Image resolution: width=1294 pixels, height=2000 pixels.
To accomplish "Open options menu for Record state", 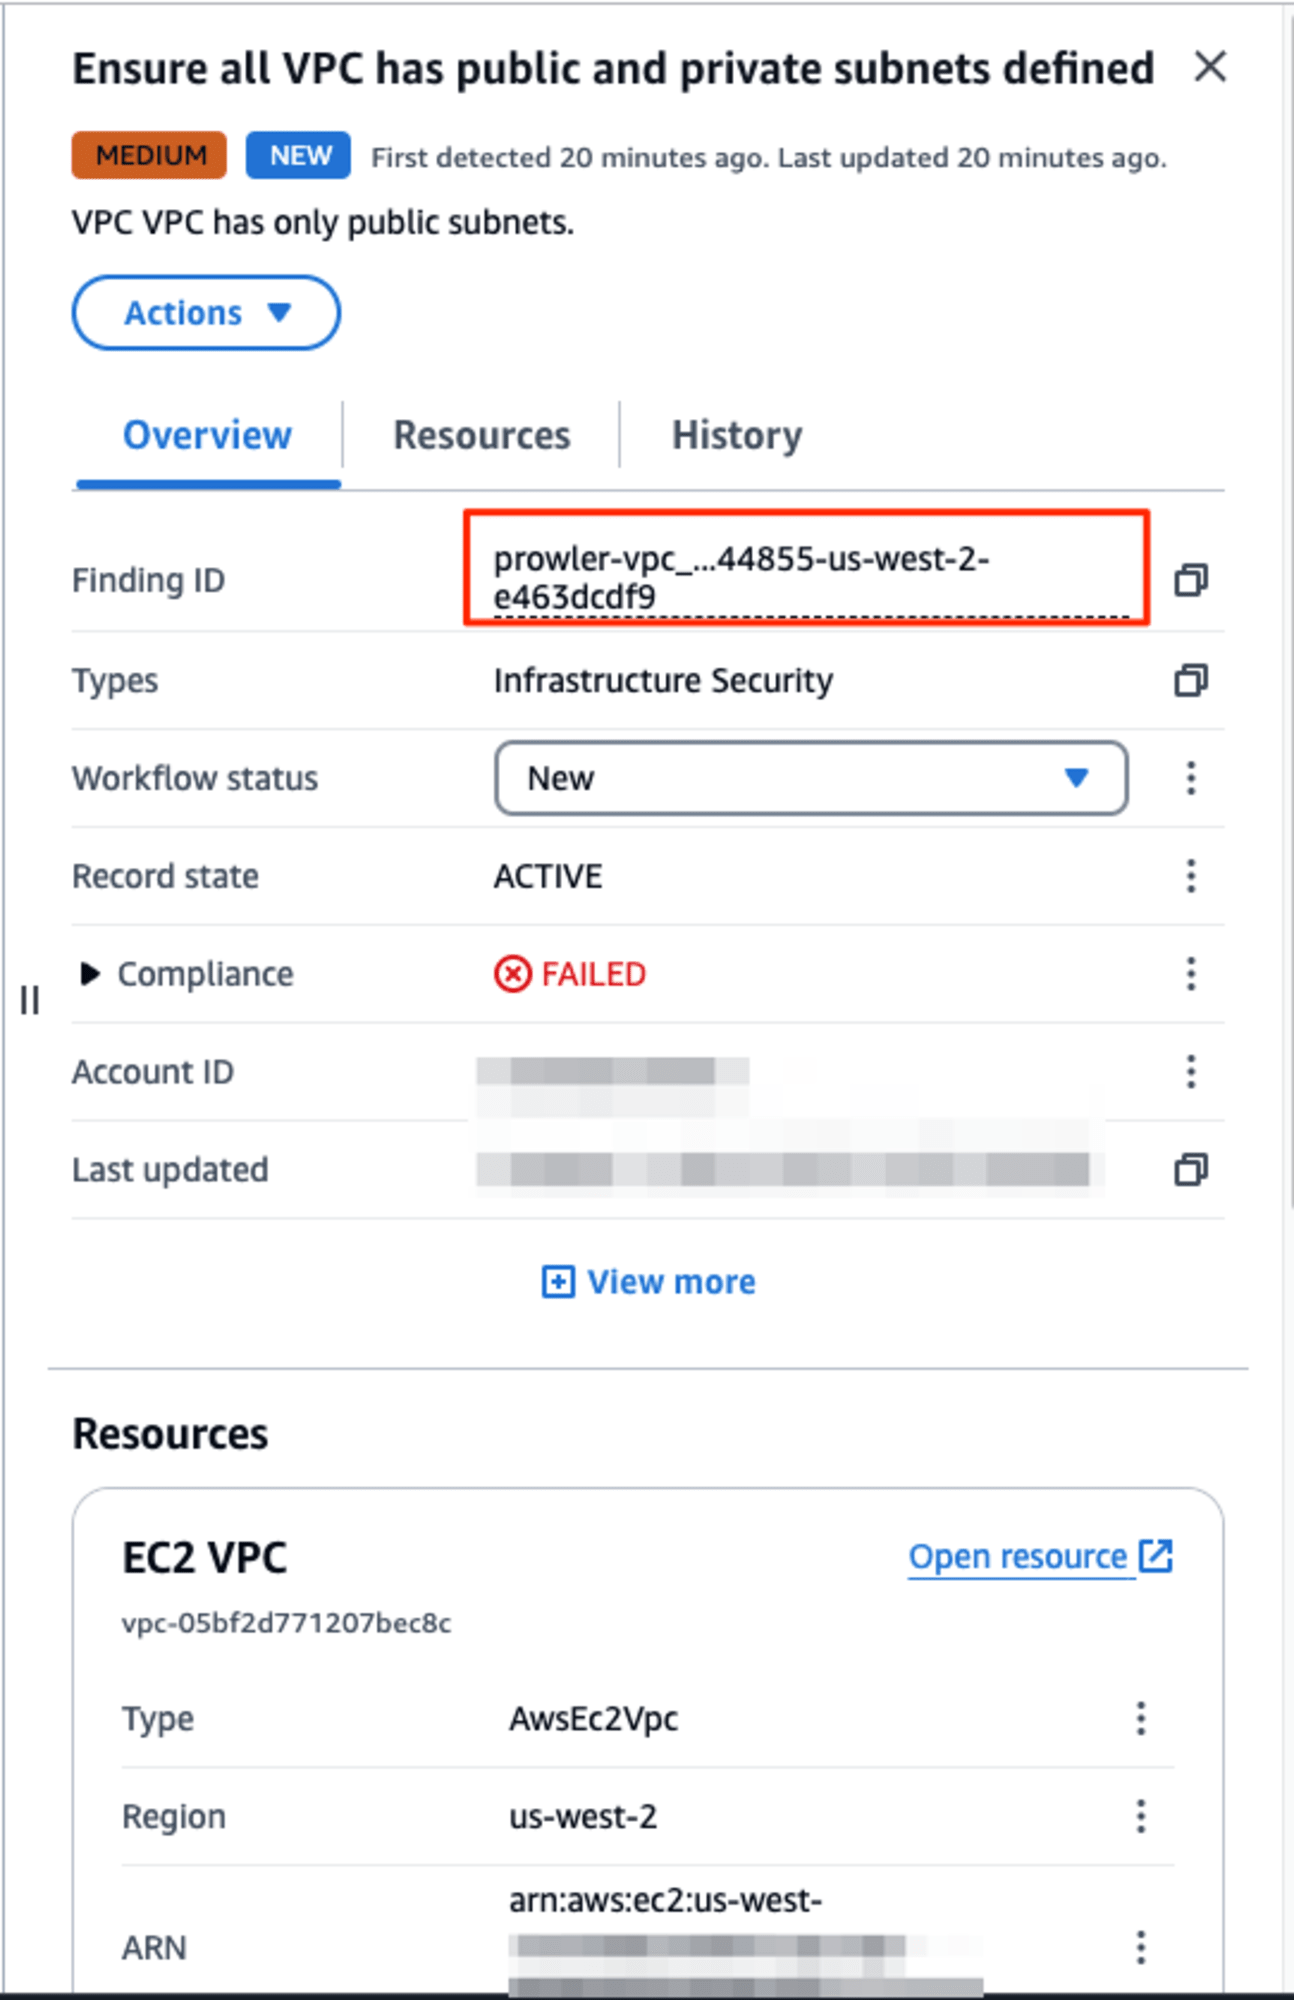I will 1190,876.
